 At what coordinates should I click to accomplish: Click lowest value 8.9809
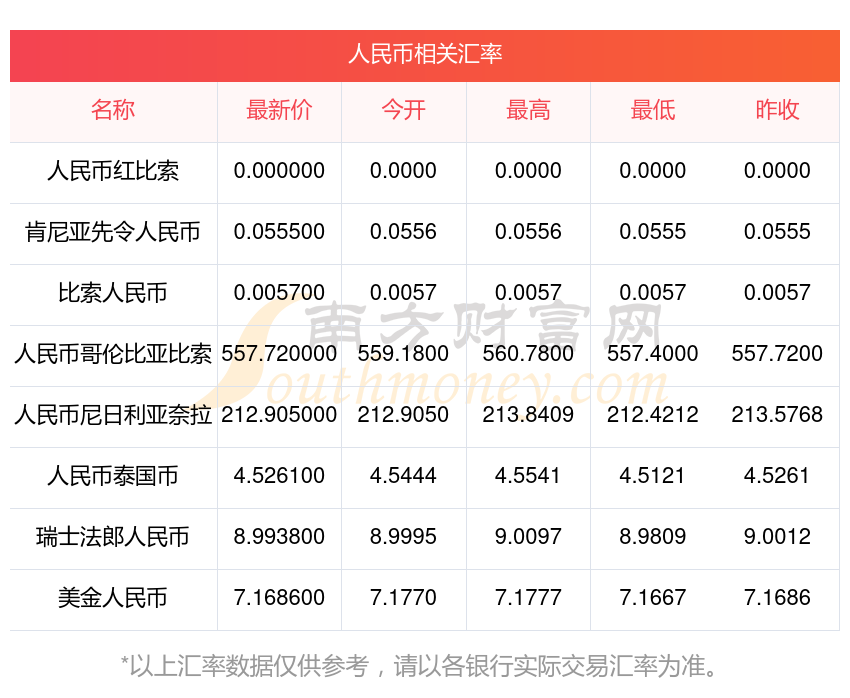(653, 537)
